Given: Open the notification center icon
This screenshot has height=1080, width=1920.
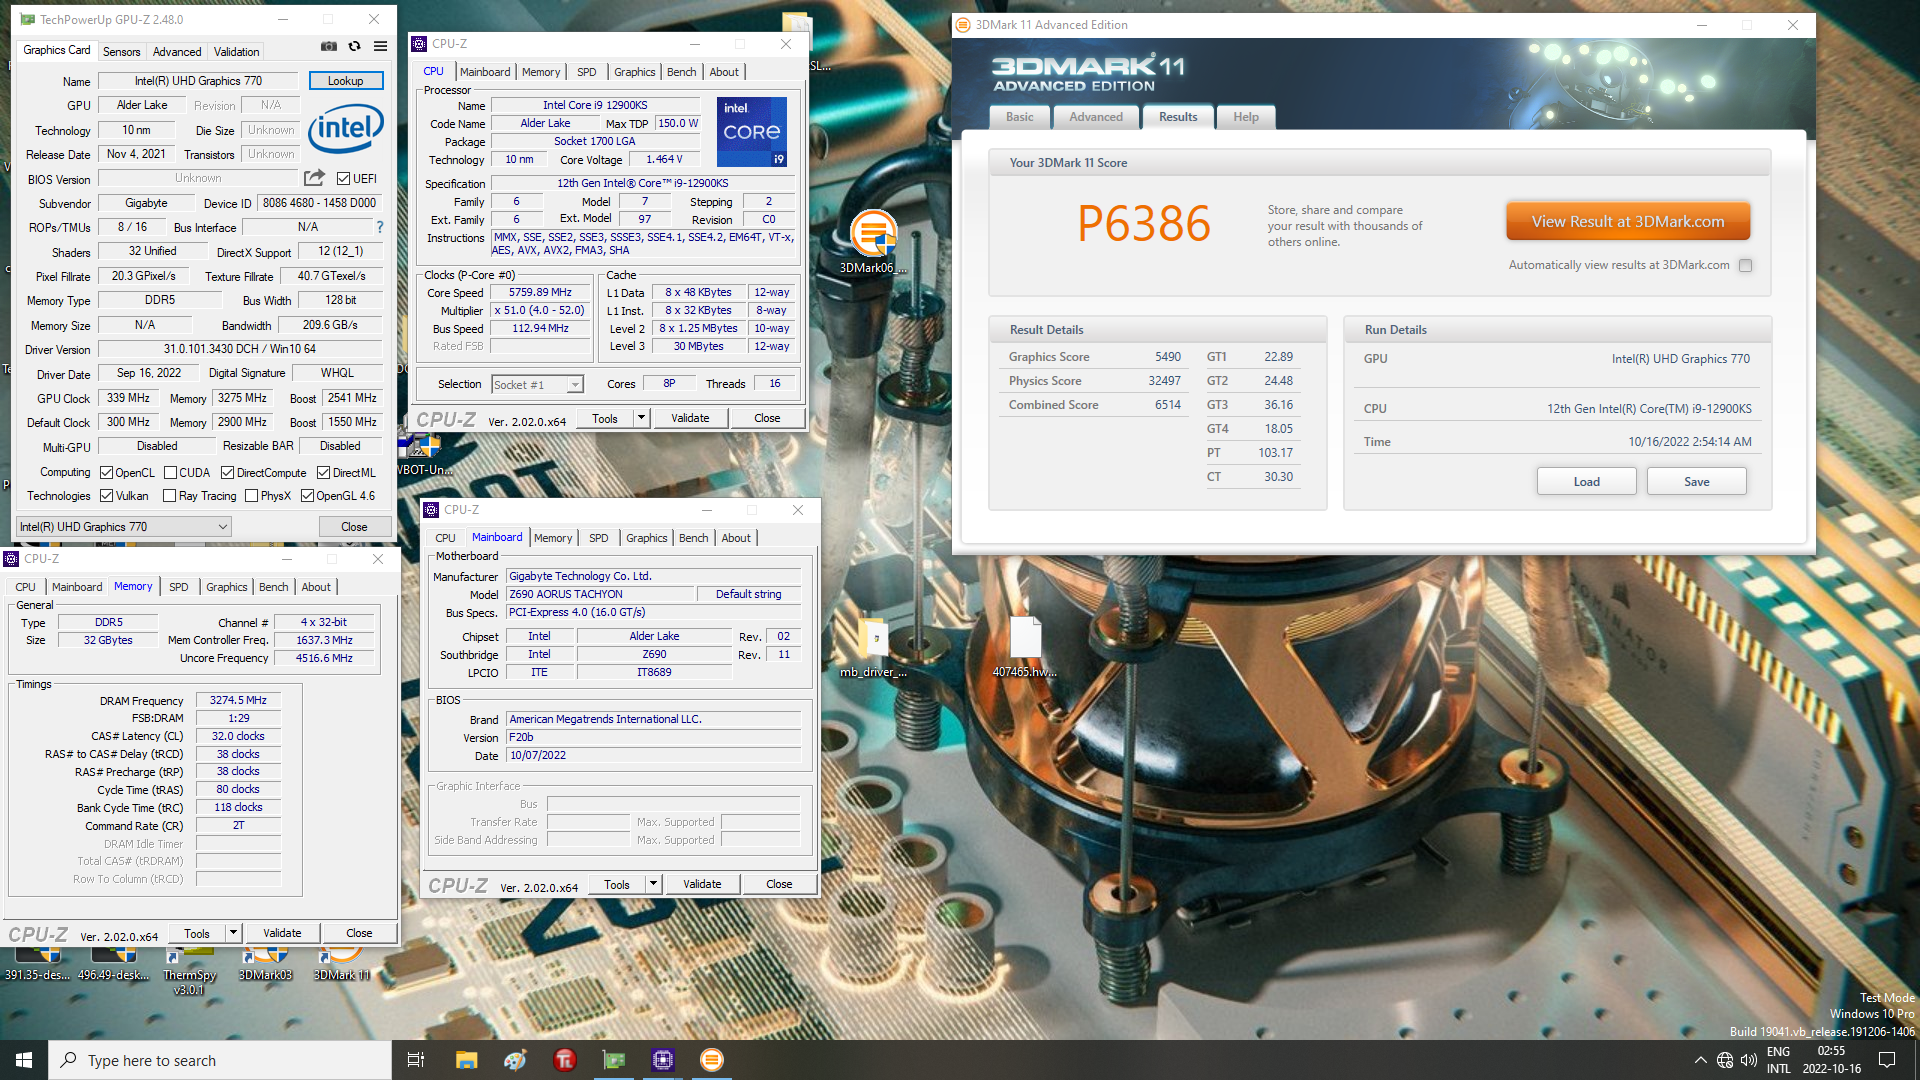Looking at the screenshot, I should click(1887, 1060).
